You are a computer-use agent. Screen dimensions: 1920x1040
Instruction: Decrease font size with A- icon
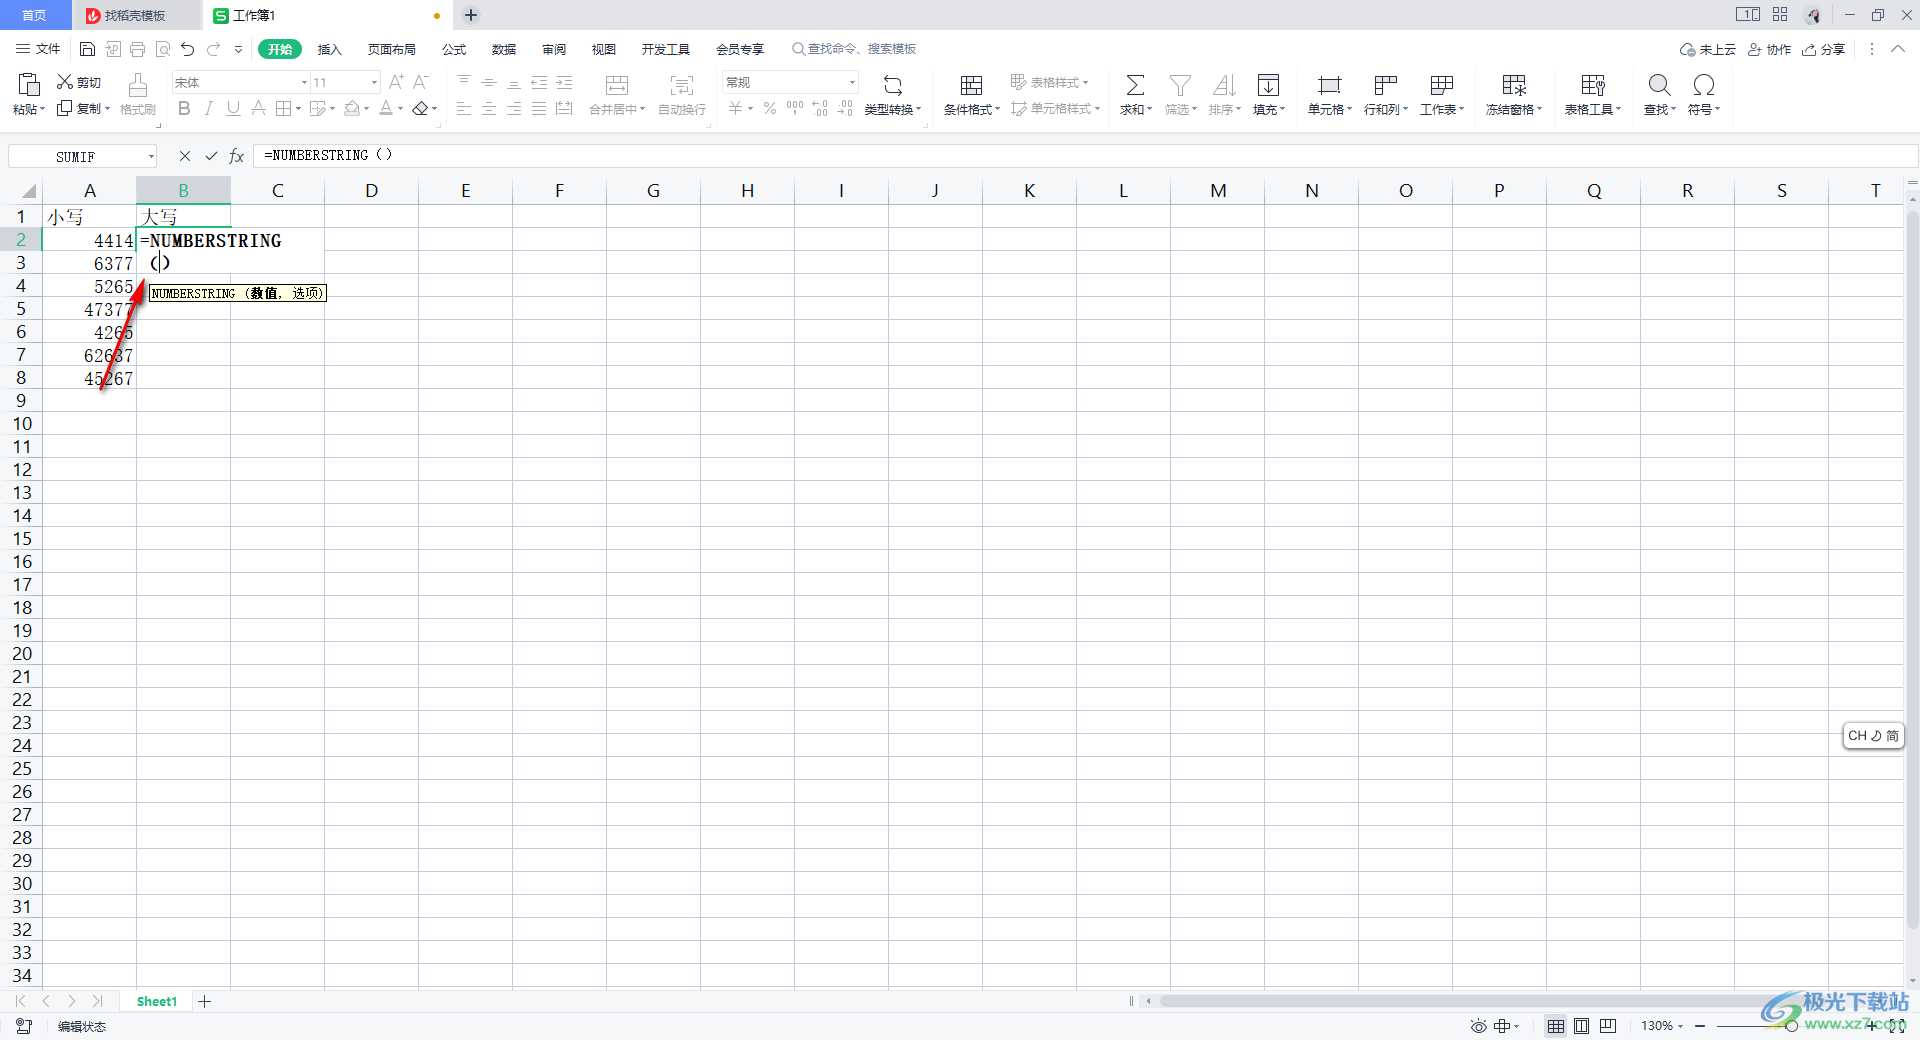click(421, 82)
